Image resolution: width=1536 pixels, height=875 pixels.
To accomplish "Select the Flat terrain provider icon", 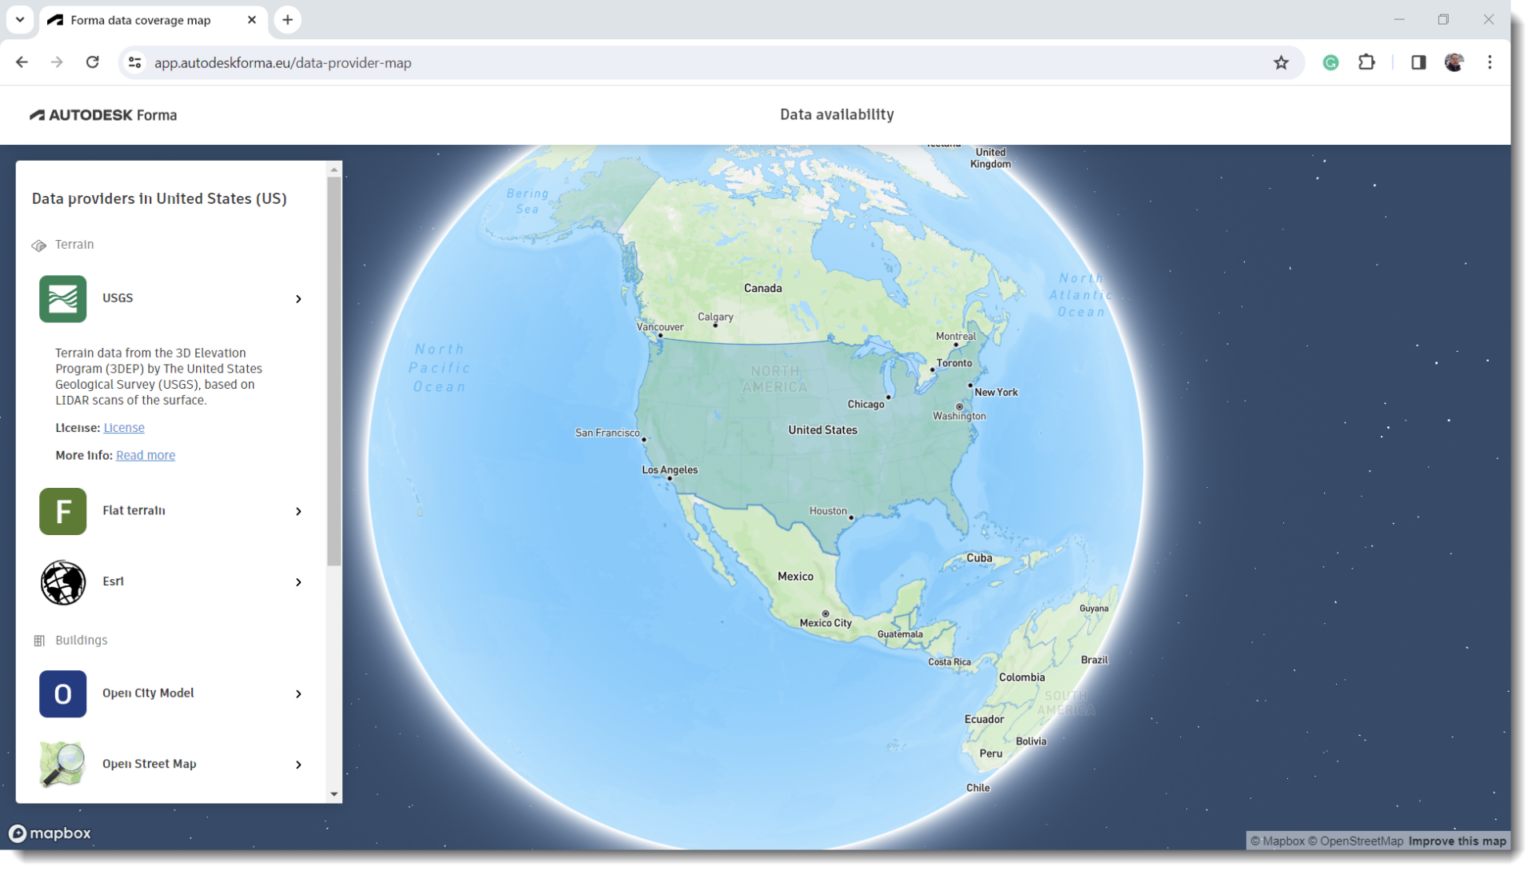I will 63,511.
